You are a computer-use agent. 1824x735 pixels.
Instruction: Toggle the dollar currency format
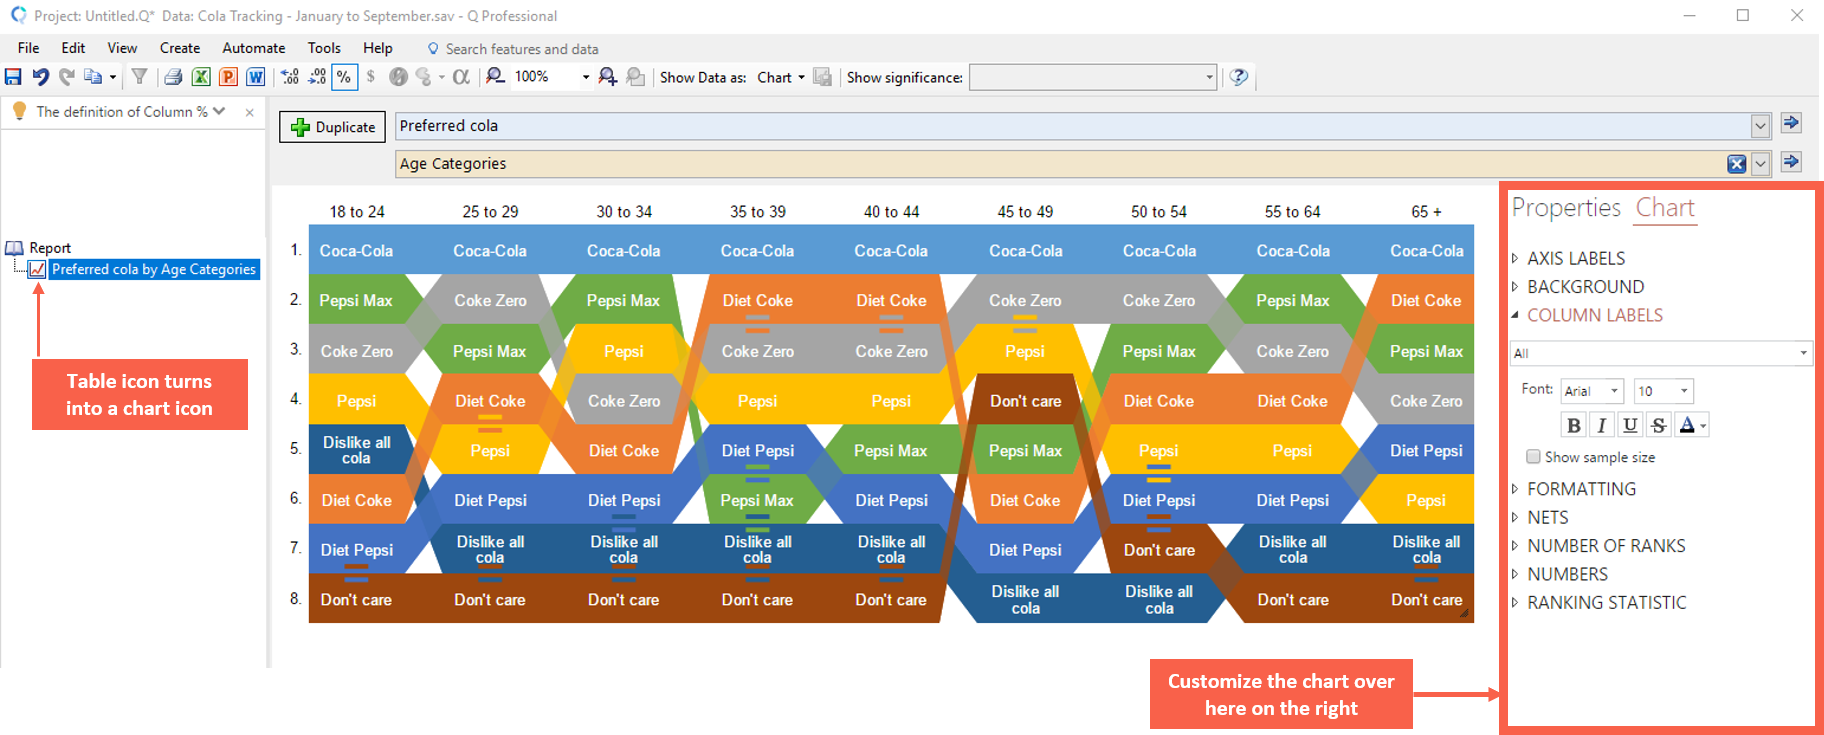pyautogui.click(x=371, y=77)
